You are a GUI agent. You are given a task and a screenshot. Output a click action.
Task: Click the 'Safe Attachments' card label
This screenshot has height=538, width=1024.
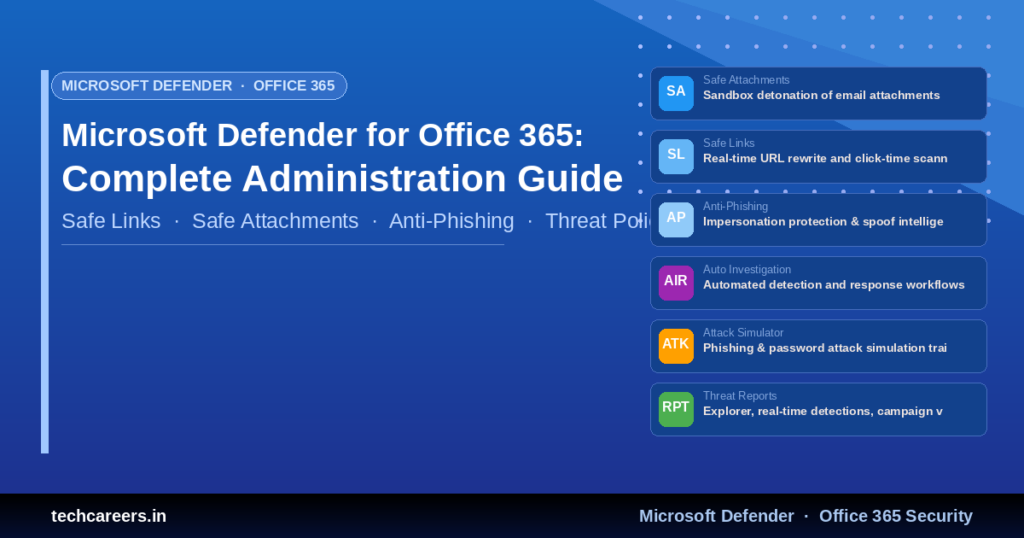tap(746, 80)
